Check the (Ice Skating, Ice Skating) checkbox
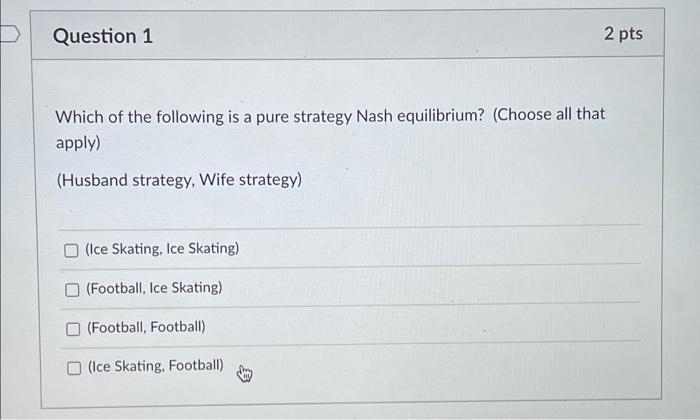Image resolution: width=700 pixels, height=420 pixels. [x=71, y=251]
